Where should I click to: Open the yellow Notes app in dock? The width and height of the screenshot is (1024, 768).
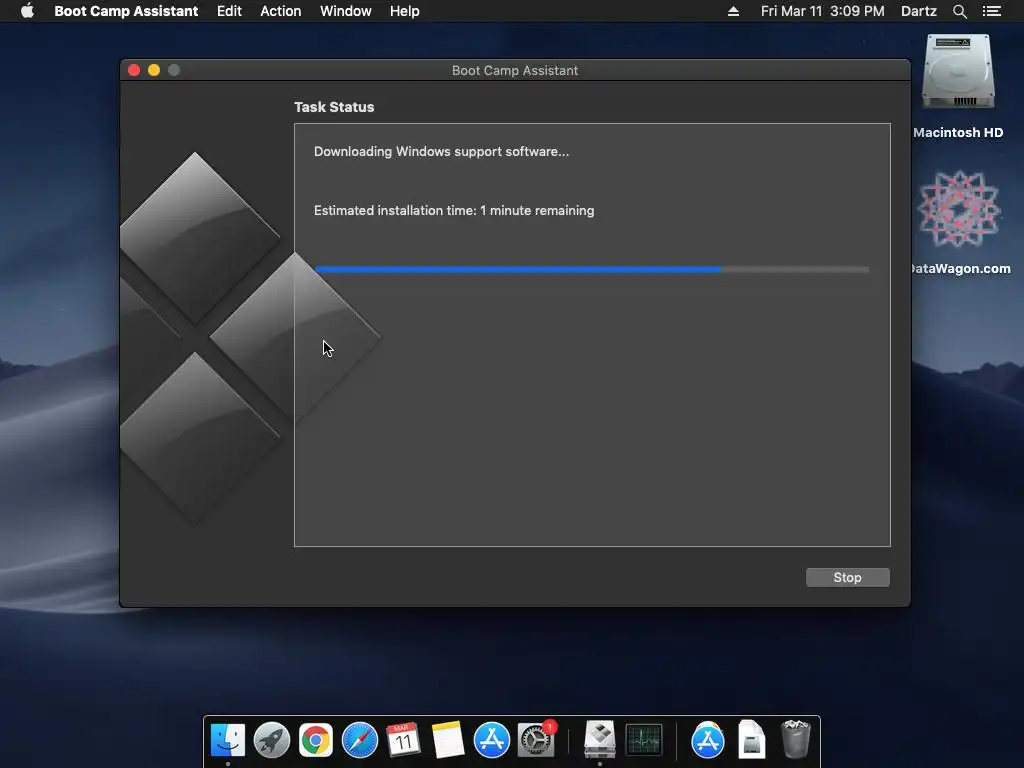(x=447, y=740)
